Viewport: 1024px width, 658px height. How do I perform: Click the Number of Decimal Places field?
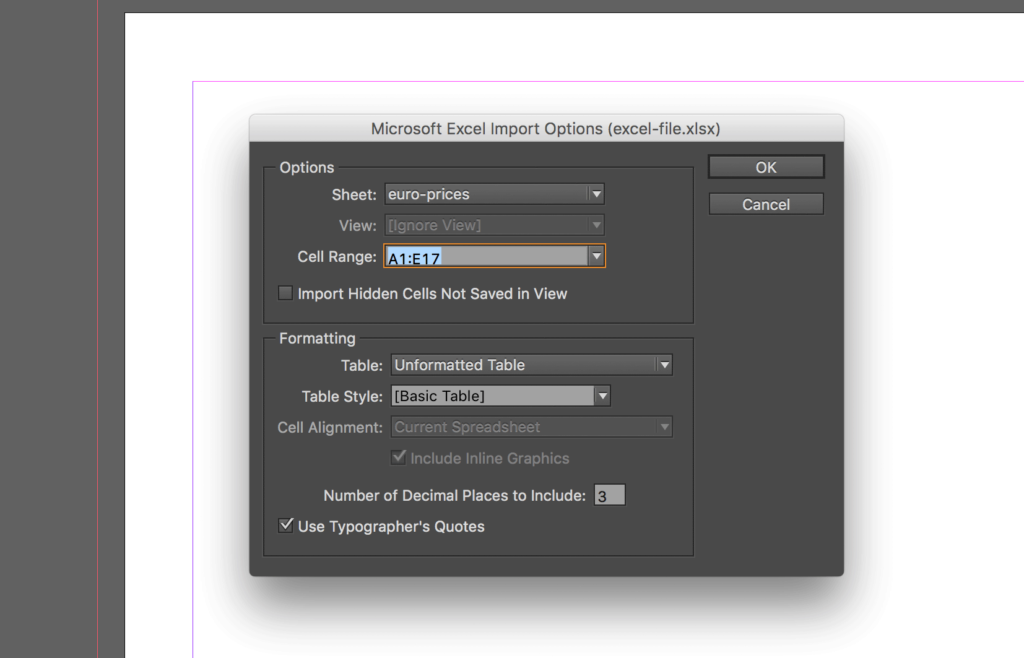tap(609, 494)
